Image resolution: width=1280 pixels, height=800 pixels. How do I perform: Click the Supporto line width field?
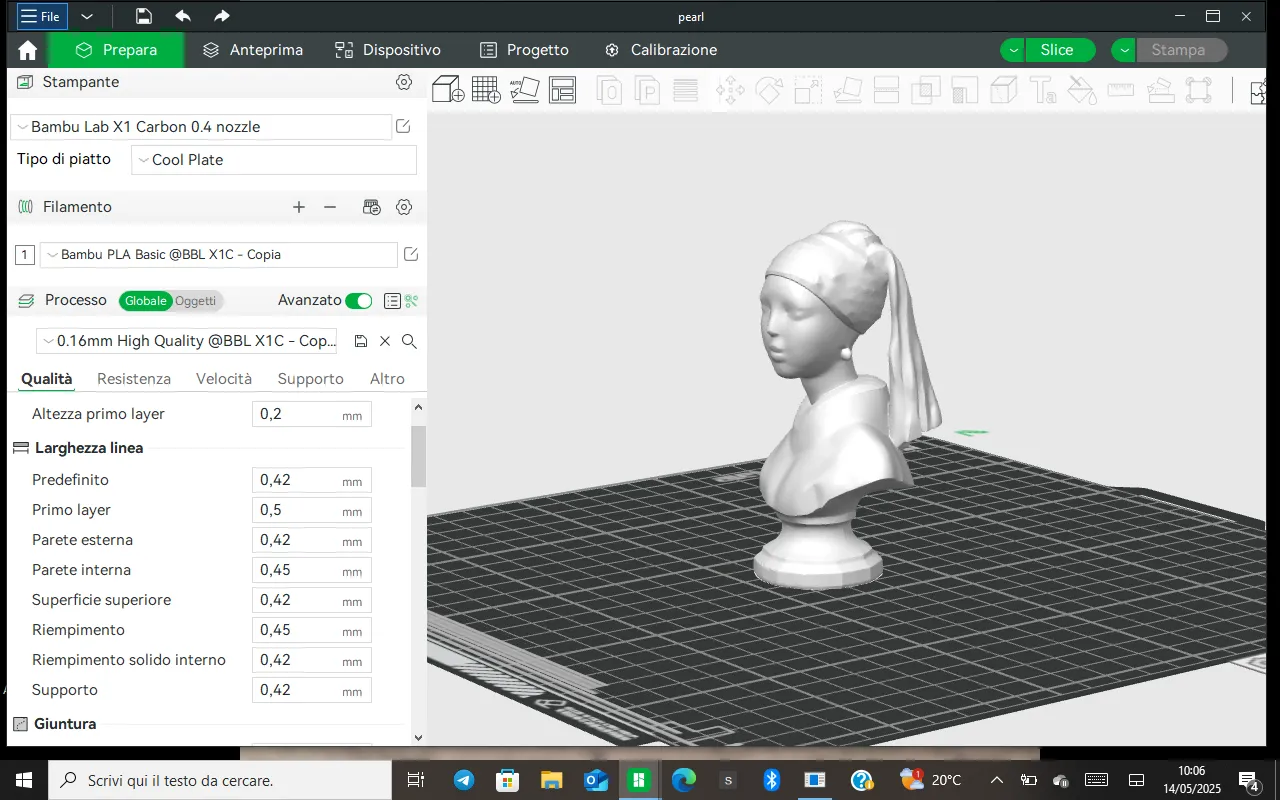312,690
